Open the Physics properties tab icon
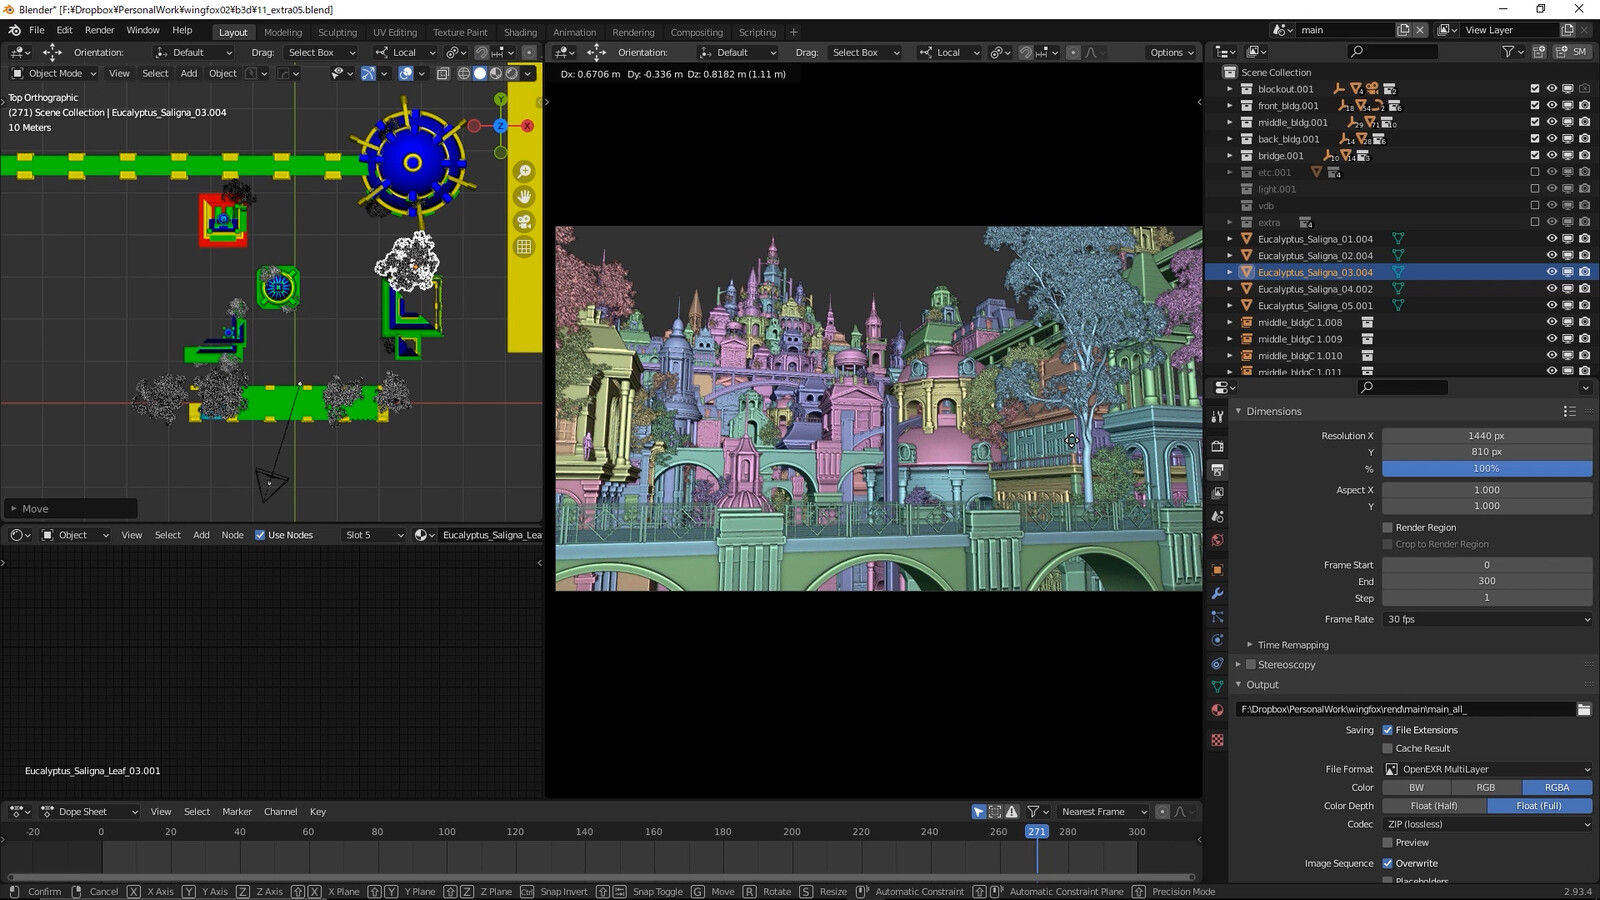Screen dimensions: 1600x900 coord(1217,640)
